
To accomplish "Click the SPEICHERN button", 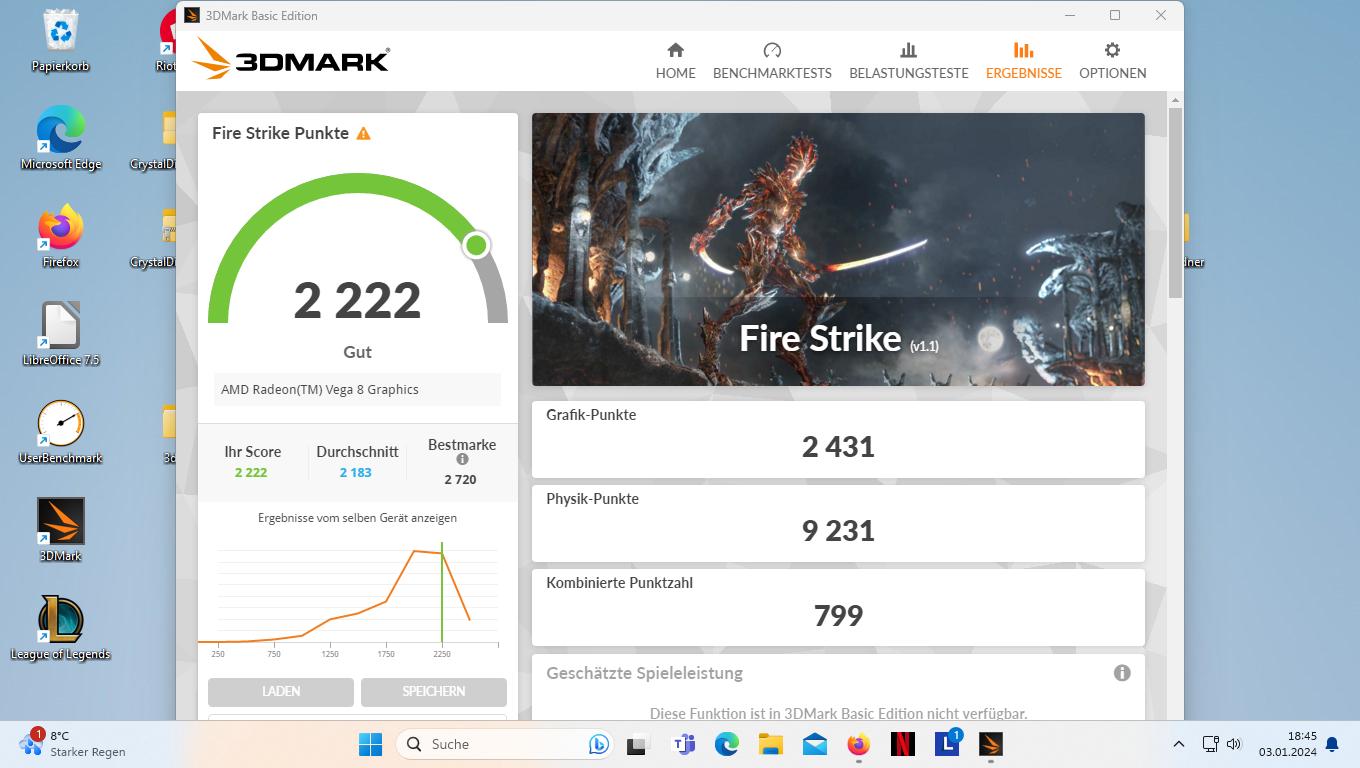I will (434, 692).
